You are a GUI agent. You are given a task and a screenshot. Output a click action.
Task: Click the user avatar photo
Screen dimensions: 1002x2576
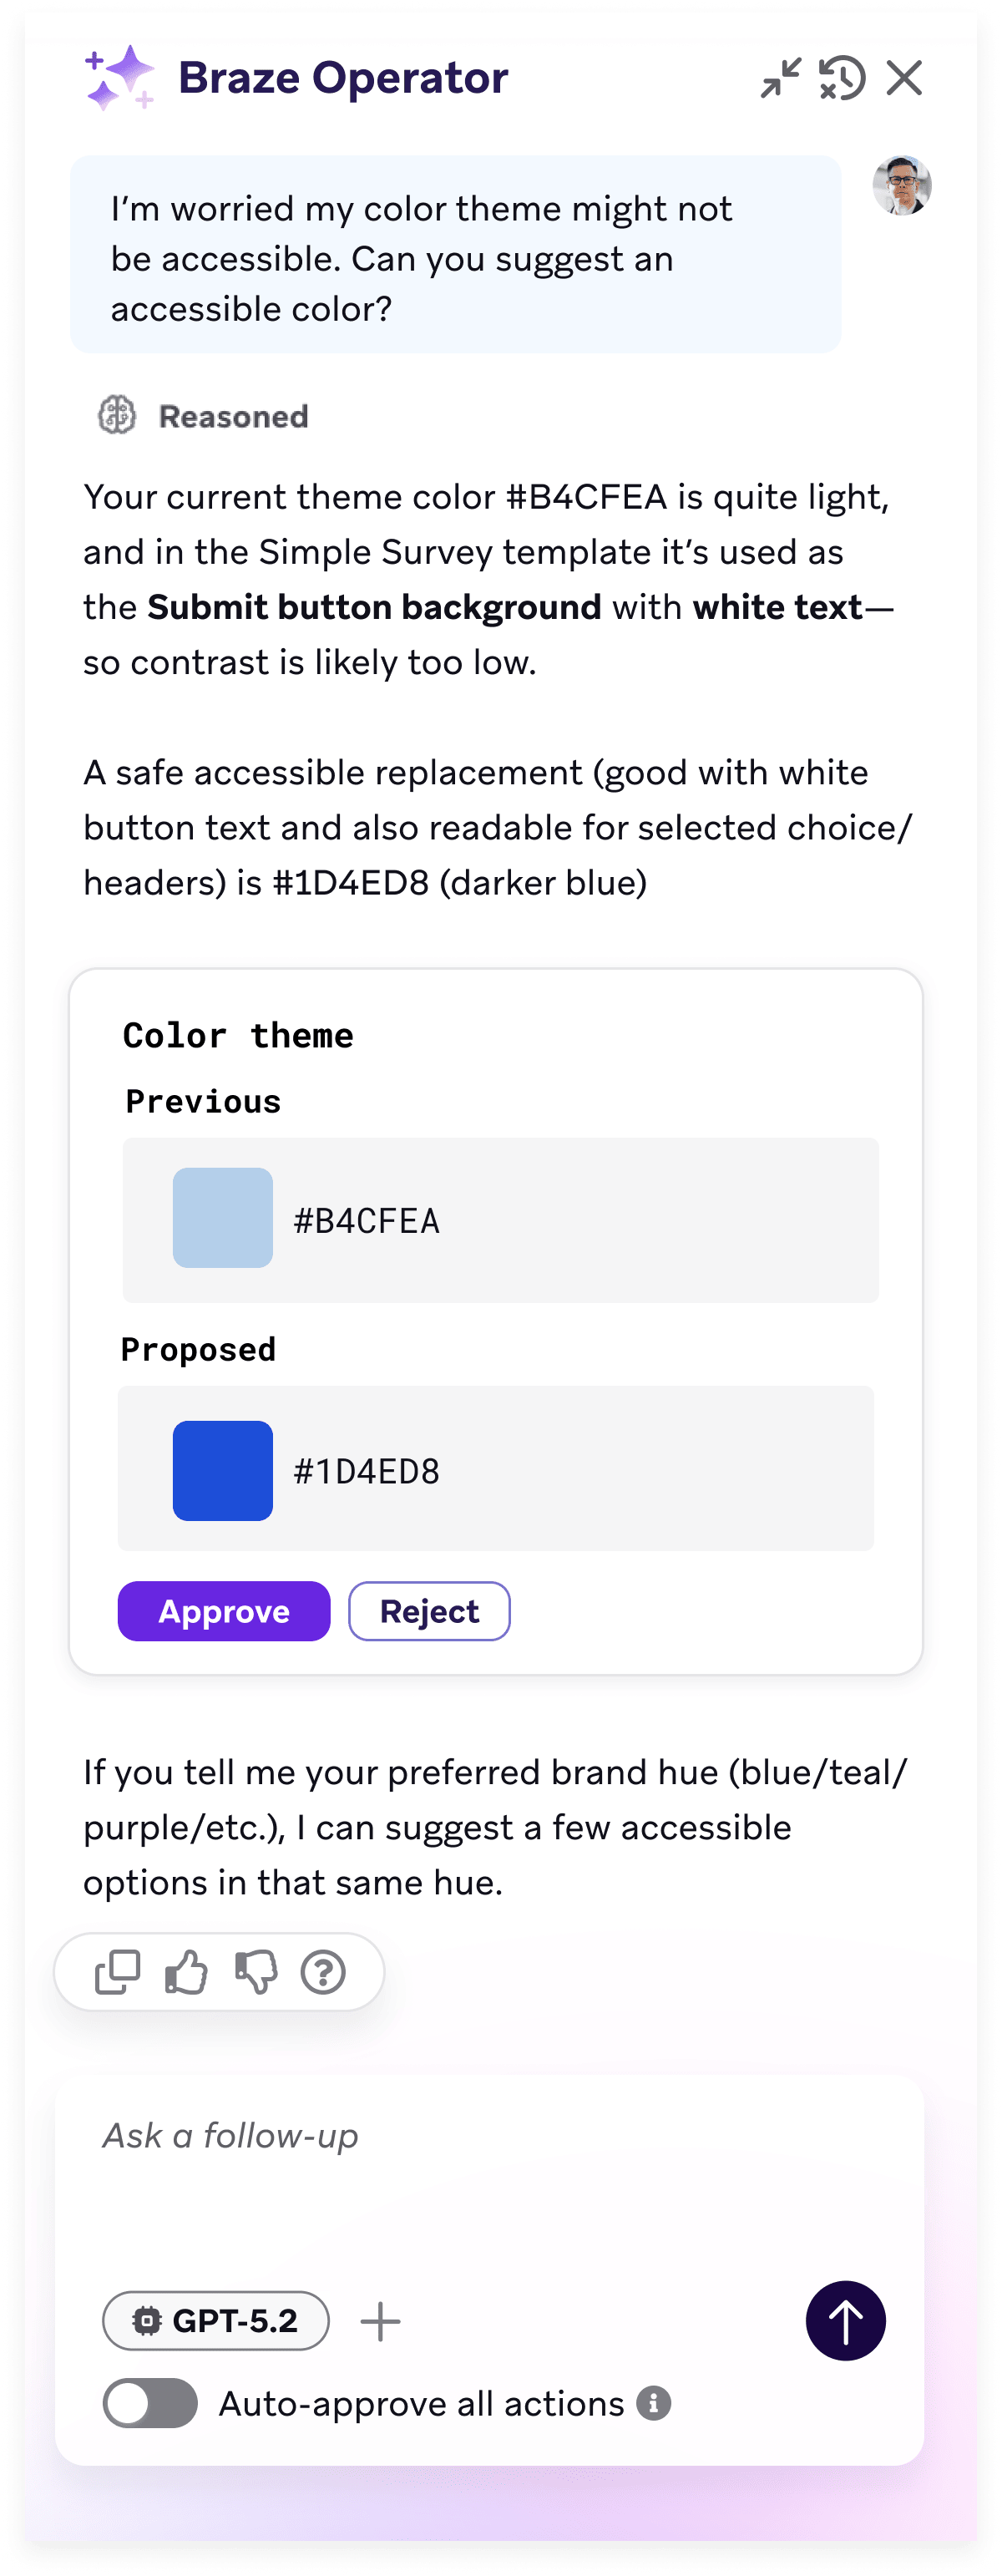pyautogui.click(x=901, y=185)
